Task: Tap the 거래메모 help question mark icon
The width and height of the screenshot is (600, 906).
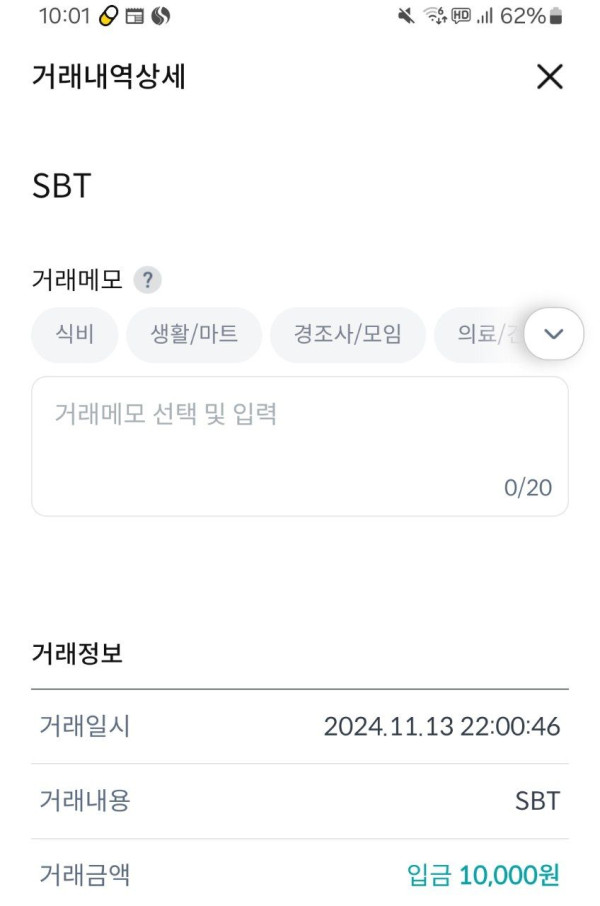Action: click(148, 280)
